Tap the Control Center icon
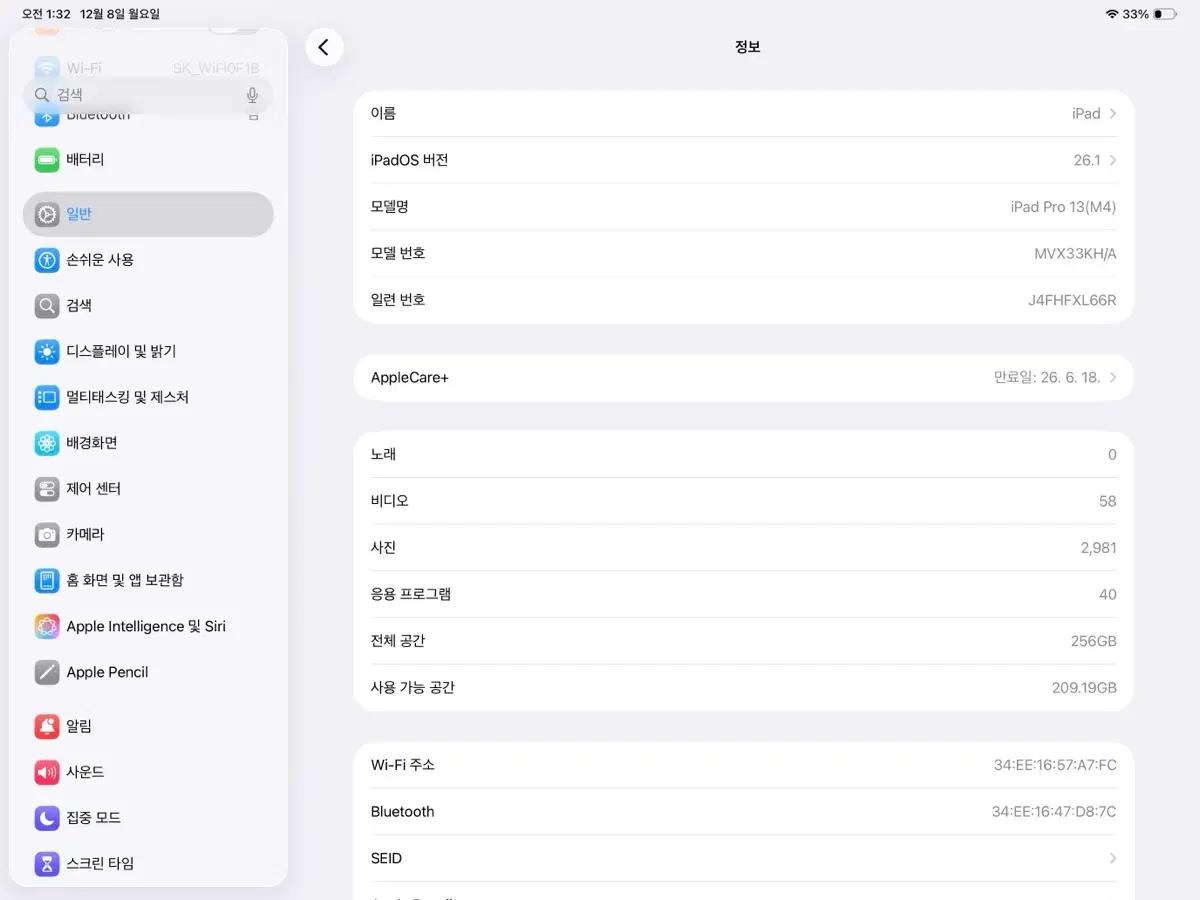Viewport: 1200px width, 900px height. (47, 489)
